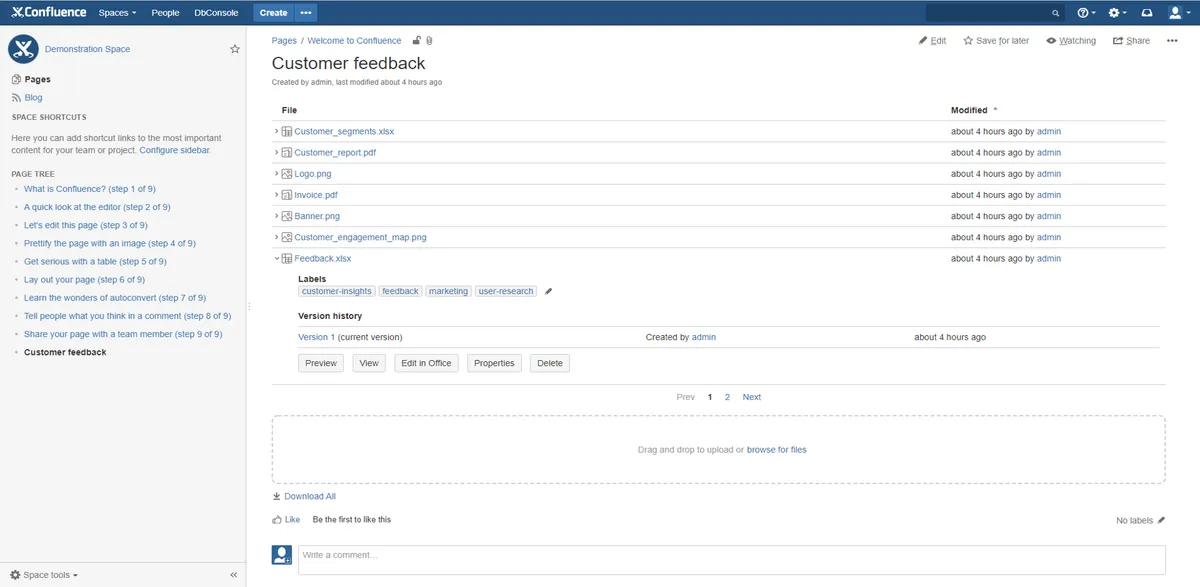Click the Like thumbs-up link
Viewport: 1200px width, 587px height.
click(286, 520)
